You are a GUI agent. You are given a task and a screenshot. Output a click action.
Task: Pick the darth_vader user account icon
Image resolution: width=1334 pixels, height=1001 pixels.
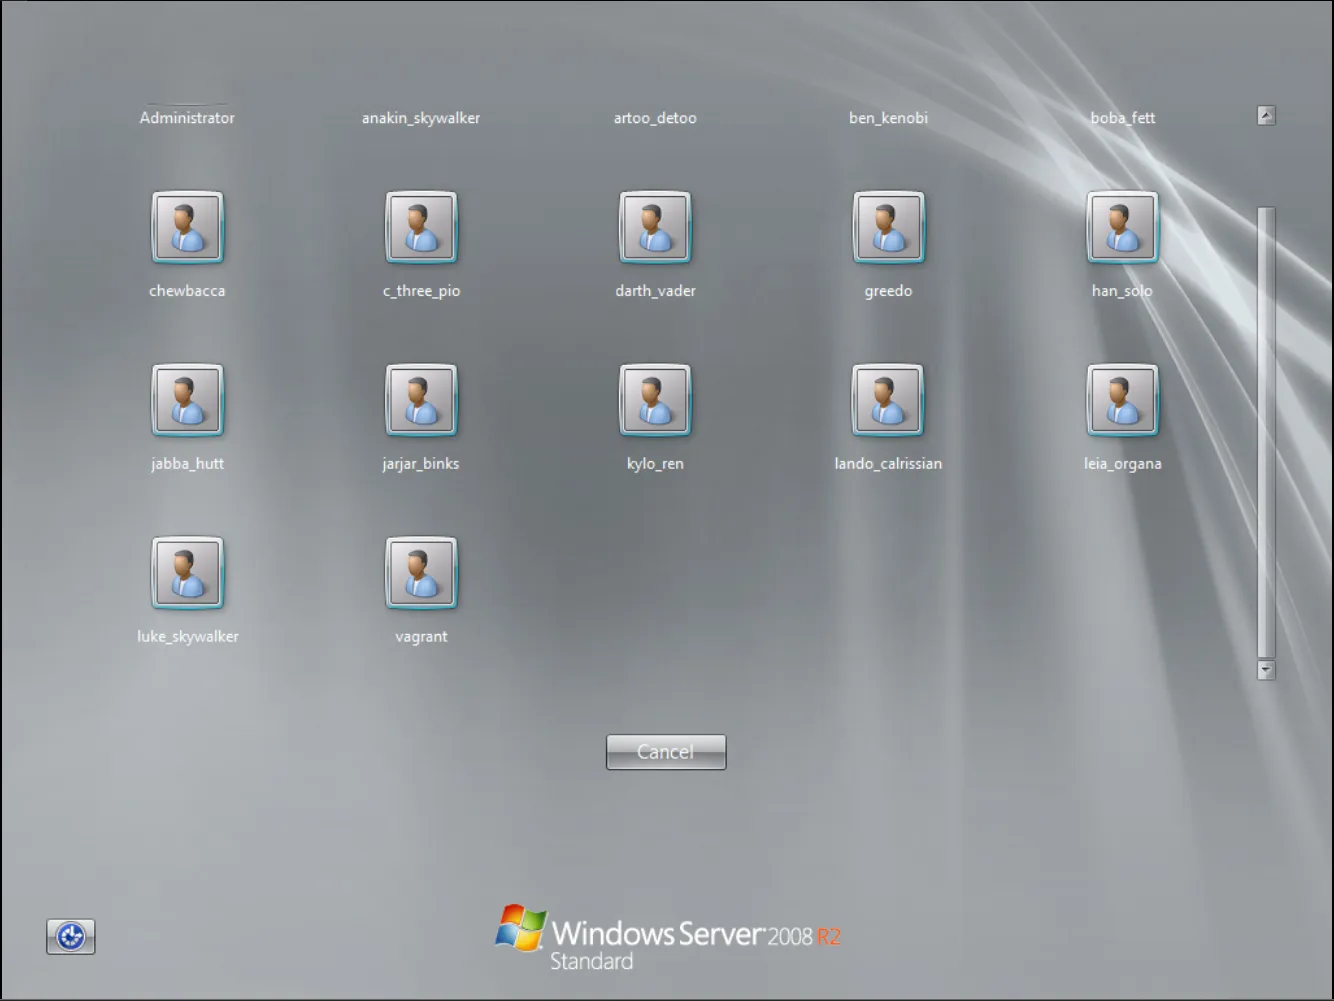coord(655,228)
